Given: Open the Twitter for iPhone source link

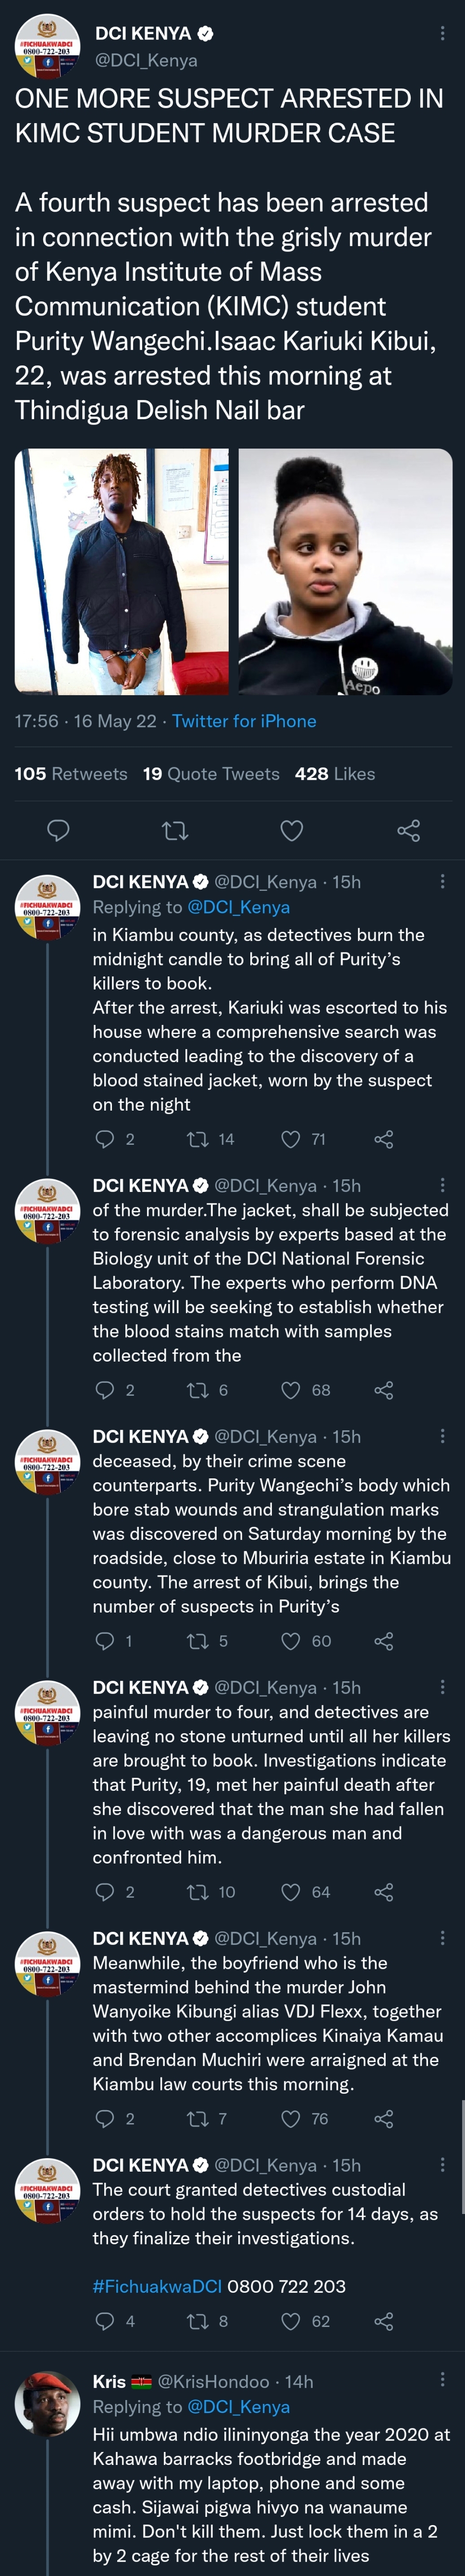Looking at the screenshot, I should [244, 721].
